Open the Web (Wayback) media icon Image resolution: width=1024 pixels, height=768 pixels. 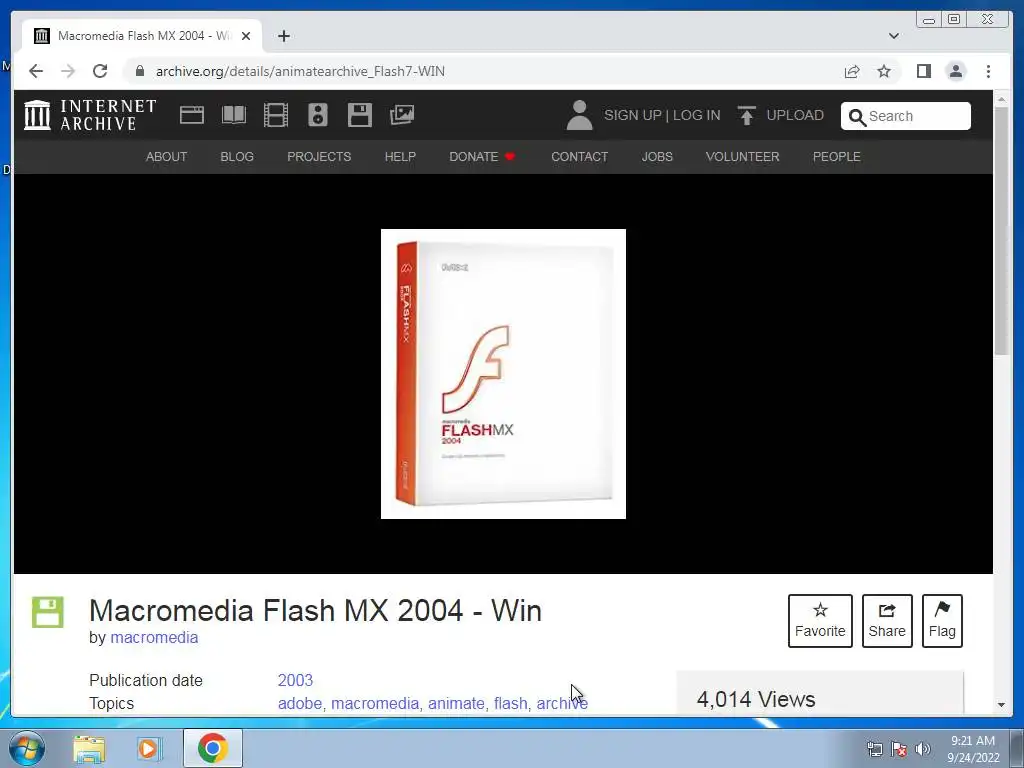coord(191,115)
